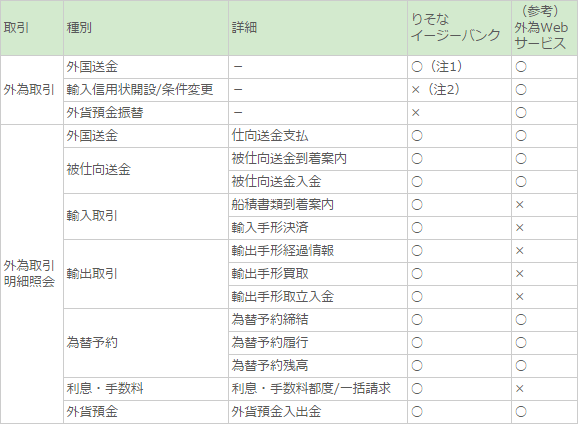Click the 外貨預金入出金 detail cell
578x424 pixels.
click(x=318, y=411)
